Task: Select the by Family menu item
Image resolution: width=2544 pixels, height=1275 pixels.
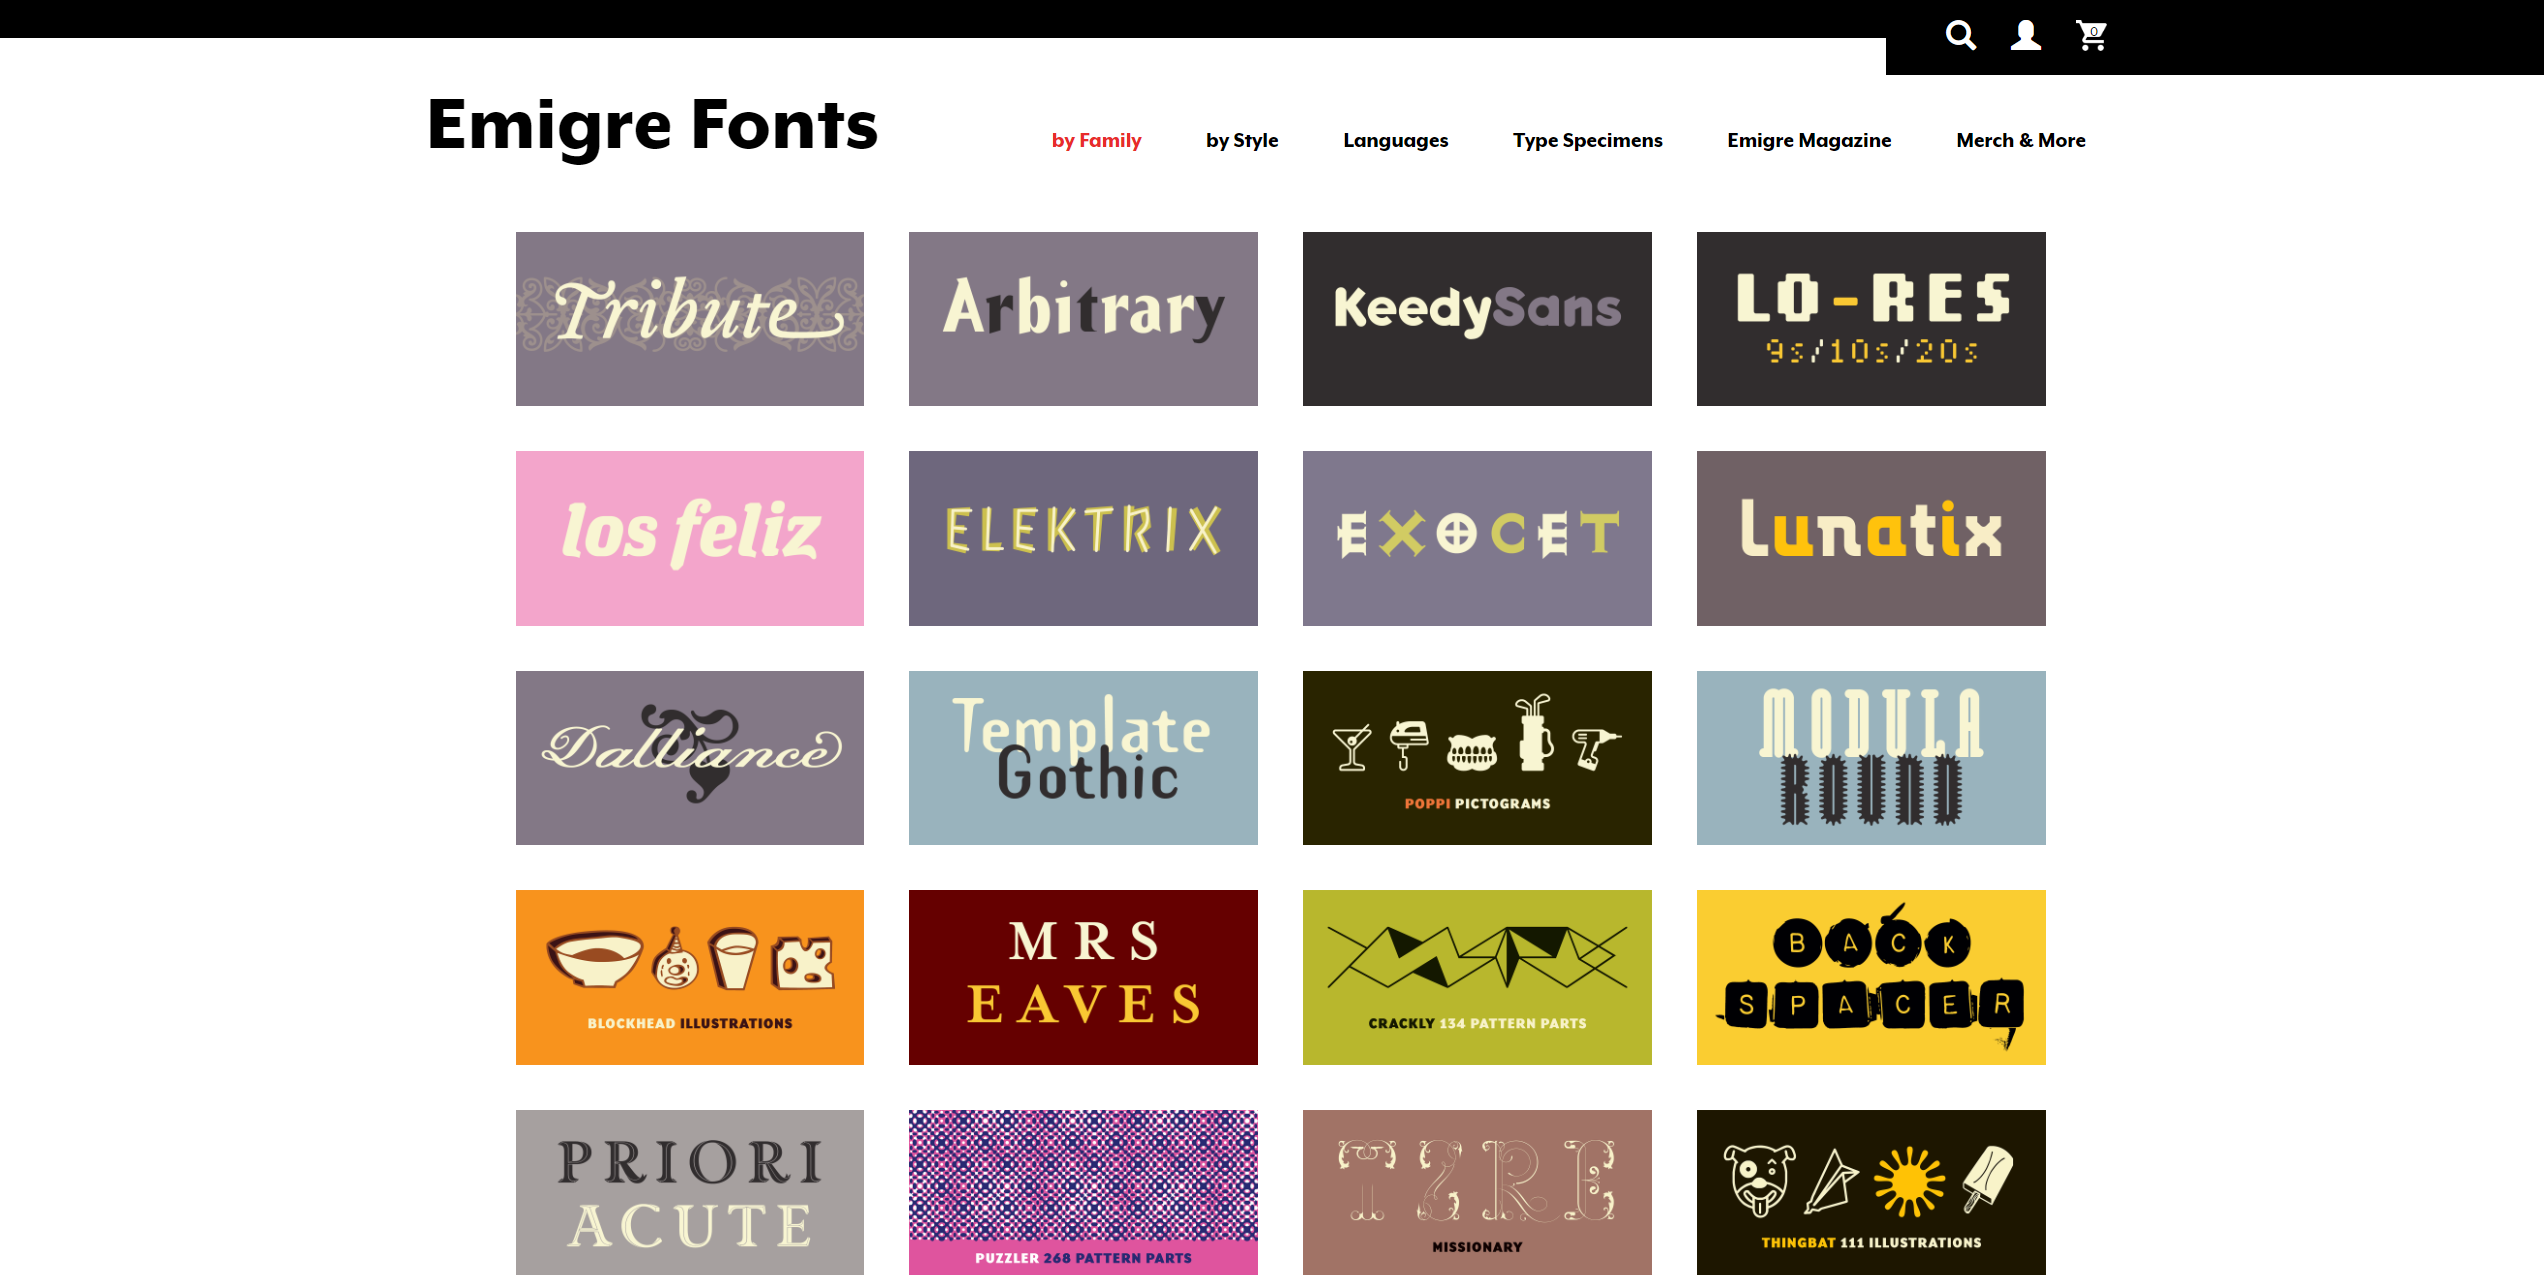Action: [x=1096, y=140]
